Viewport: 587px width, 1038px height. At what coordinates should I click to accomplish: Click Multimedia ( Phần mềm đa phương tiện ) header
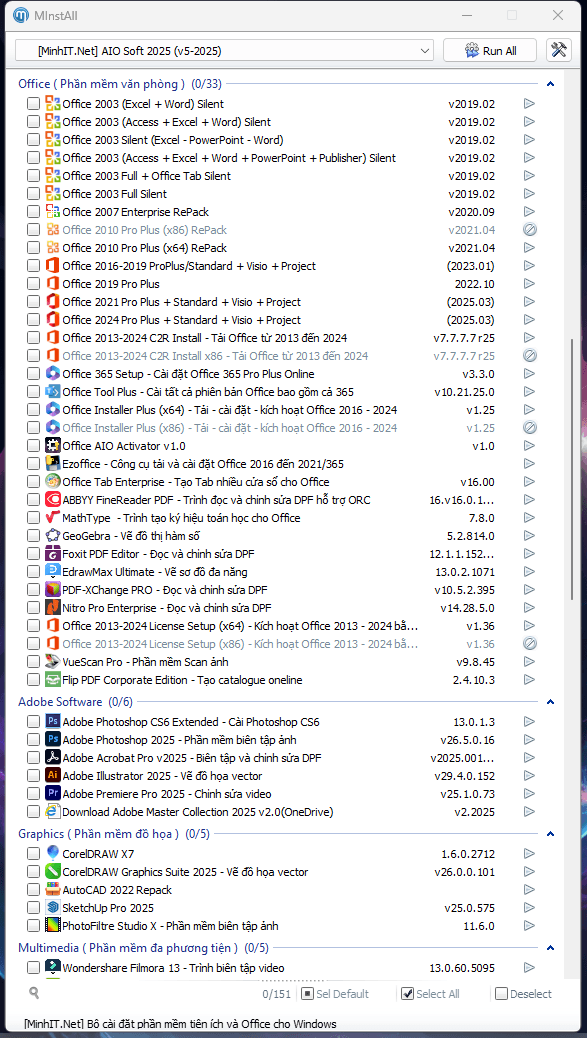point(144,948)
